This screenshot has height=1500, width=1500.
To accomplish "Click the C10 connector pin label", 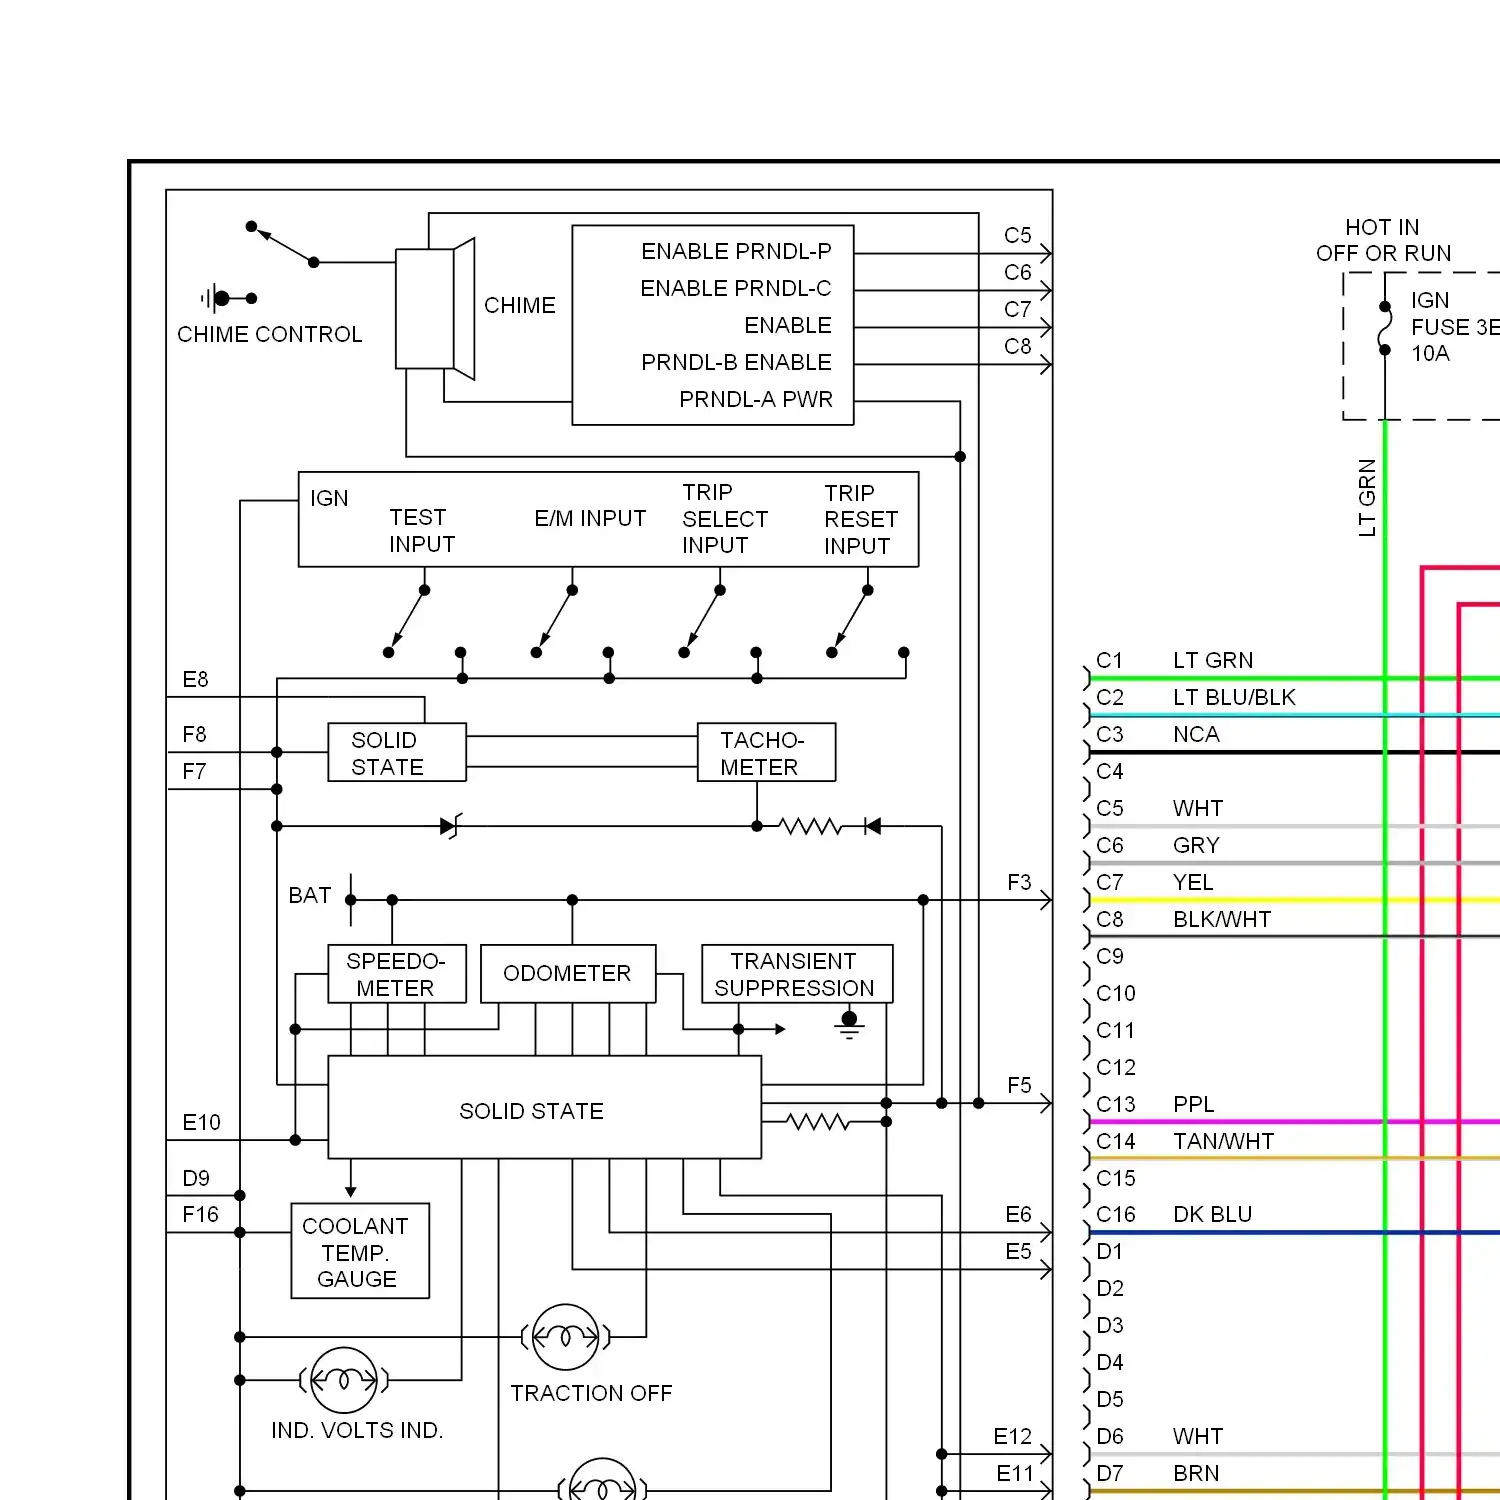I will [1116, 993].
